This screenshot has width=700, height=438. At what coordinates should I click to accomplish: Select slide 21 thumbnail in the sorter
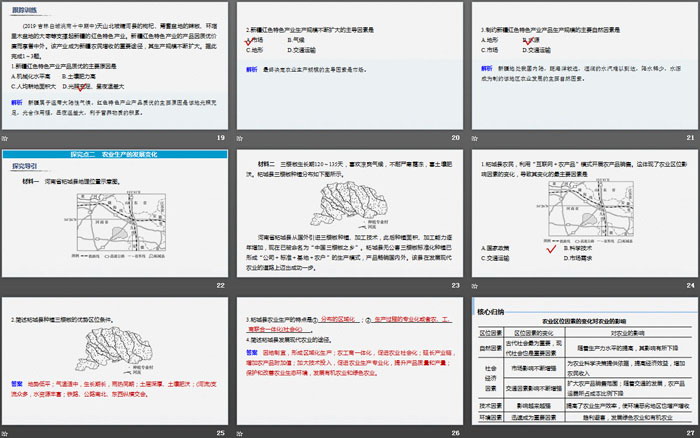coord(585,66)
